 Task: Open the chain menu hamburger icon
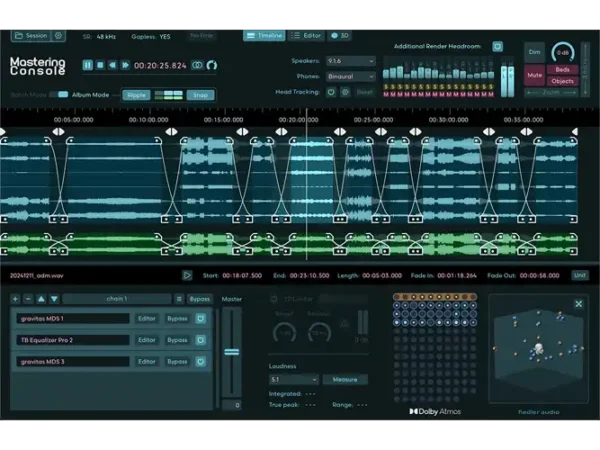179,299
